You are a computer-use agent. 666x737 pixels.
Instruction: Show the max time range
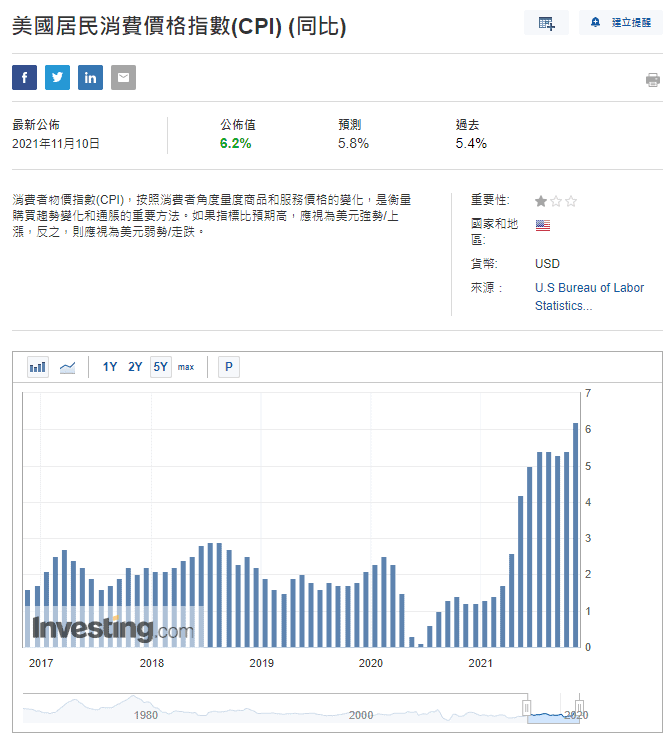(x=186, y=367)
